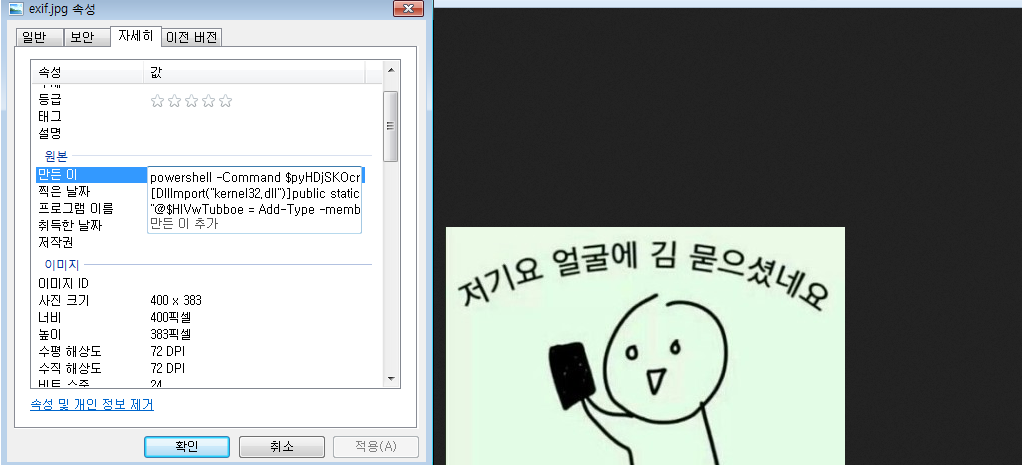Viewport: 1022px width, 465px height.
Task: Open the 속성 및 개인 정보 제거 link
Action: (92, 404)
